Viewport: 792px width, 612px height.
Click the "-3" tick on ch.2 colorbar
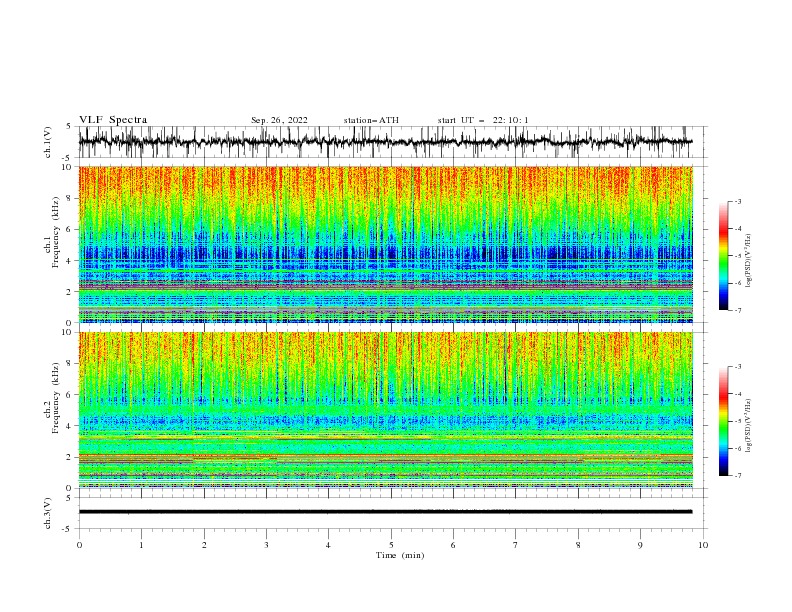738,367
